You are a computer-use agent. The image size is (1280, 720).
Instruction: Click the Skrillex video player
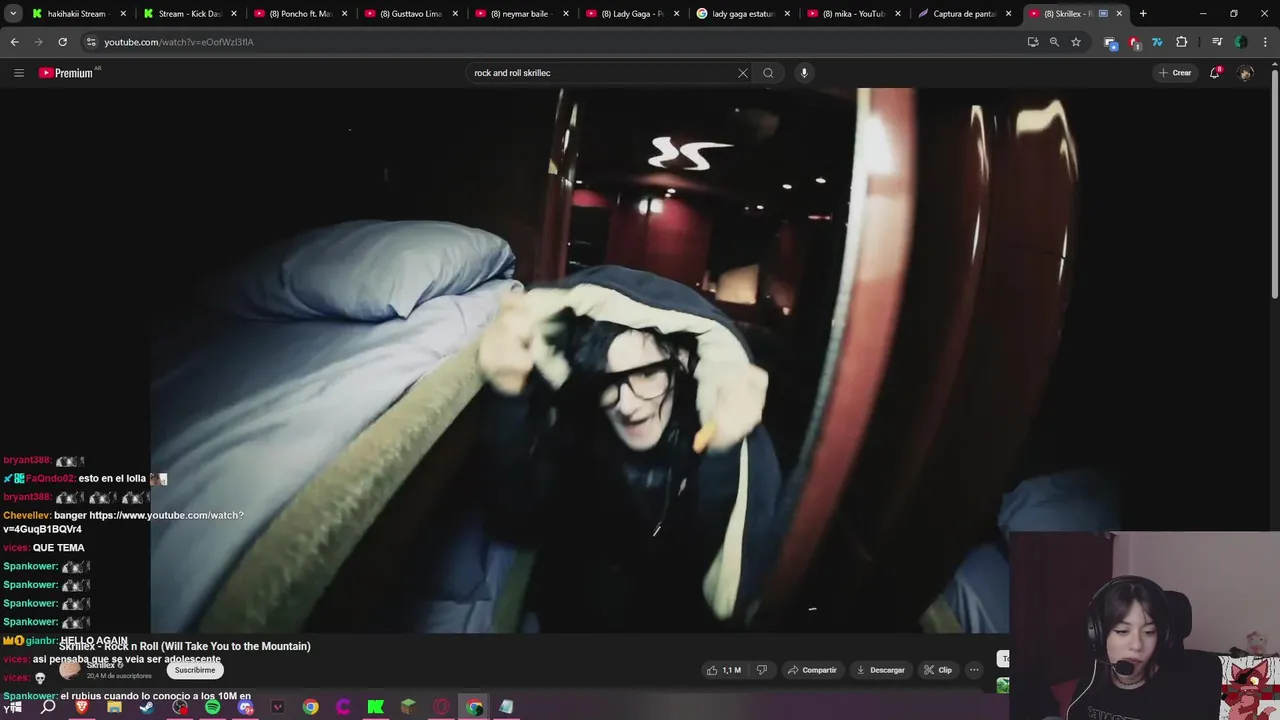640,360
